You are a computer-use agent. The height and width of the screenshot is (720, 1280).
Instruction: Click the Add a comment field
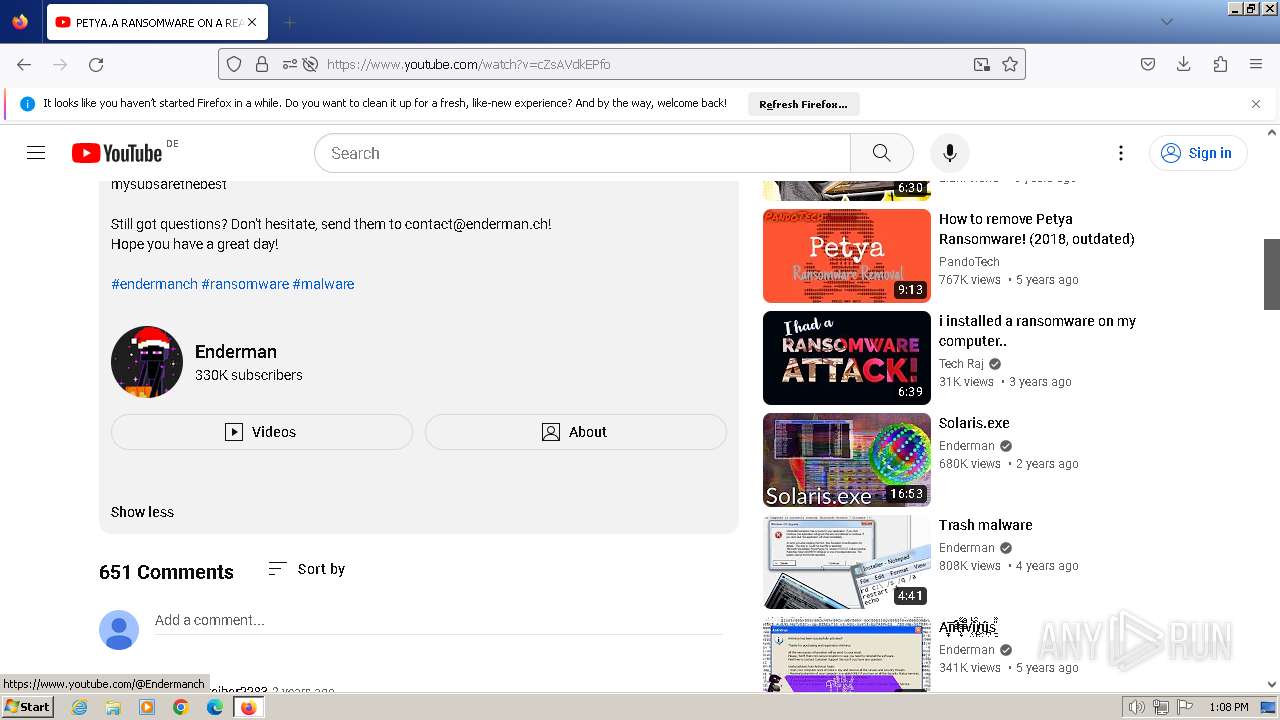[438, 621]
